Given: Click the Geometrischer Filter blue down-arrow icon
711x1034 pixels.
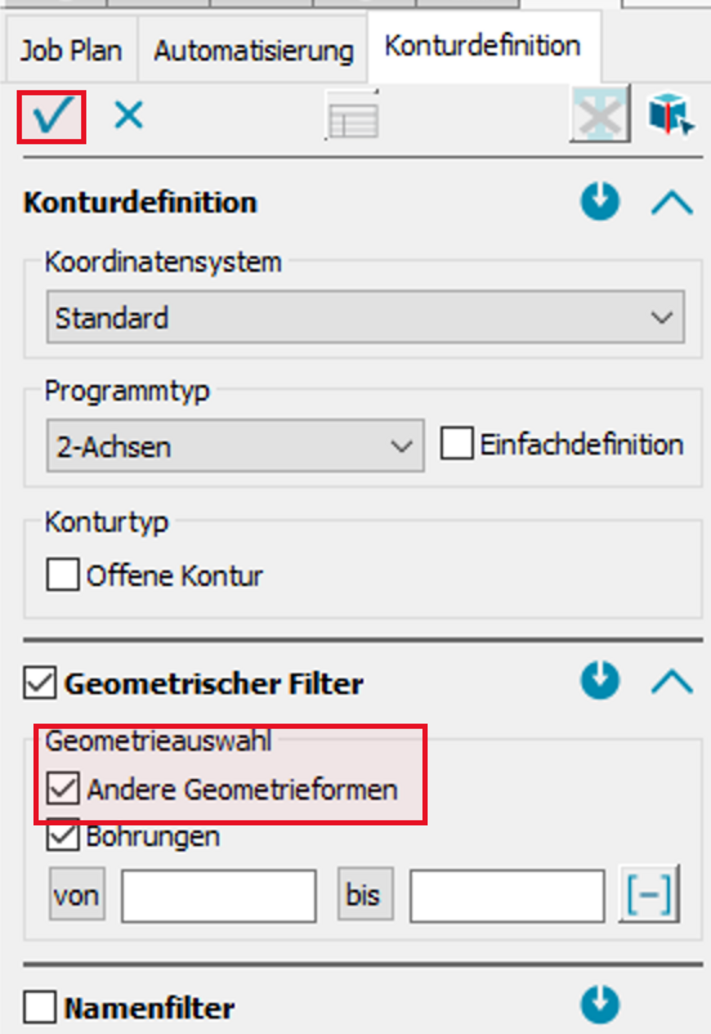Looking at the screenshot, I should pos(600,682).
